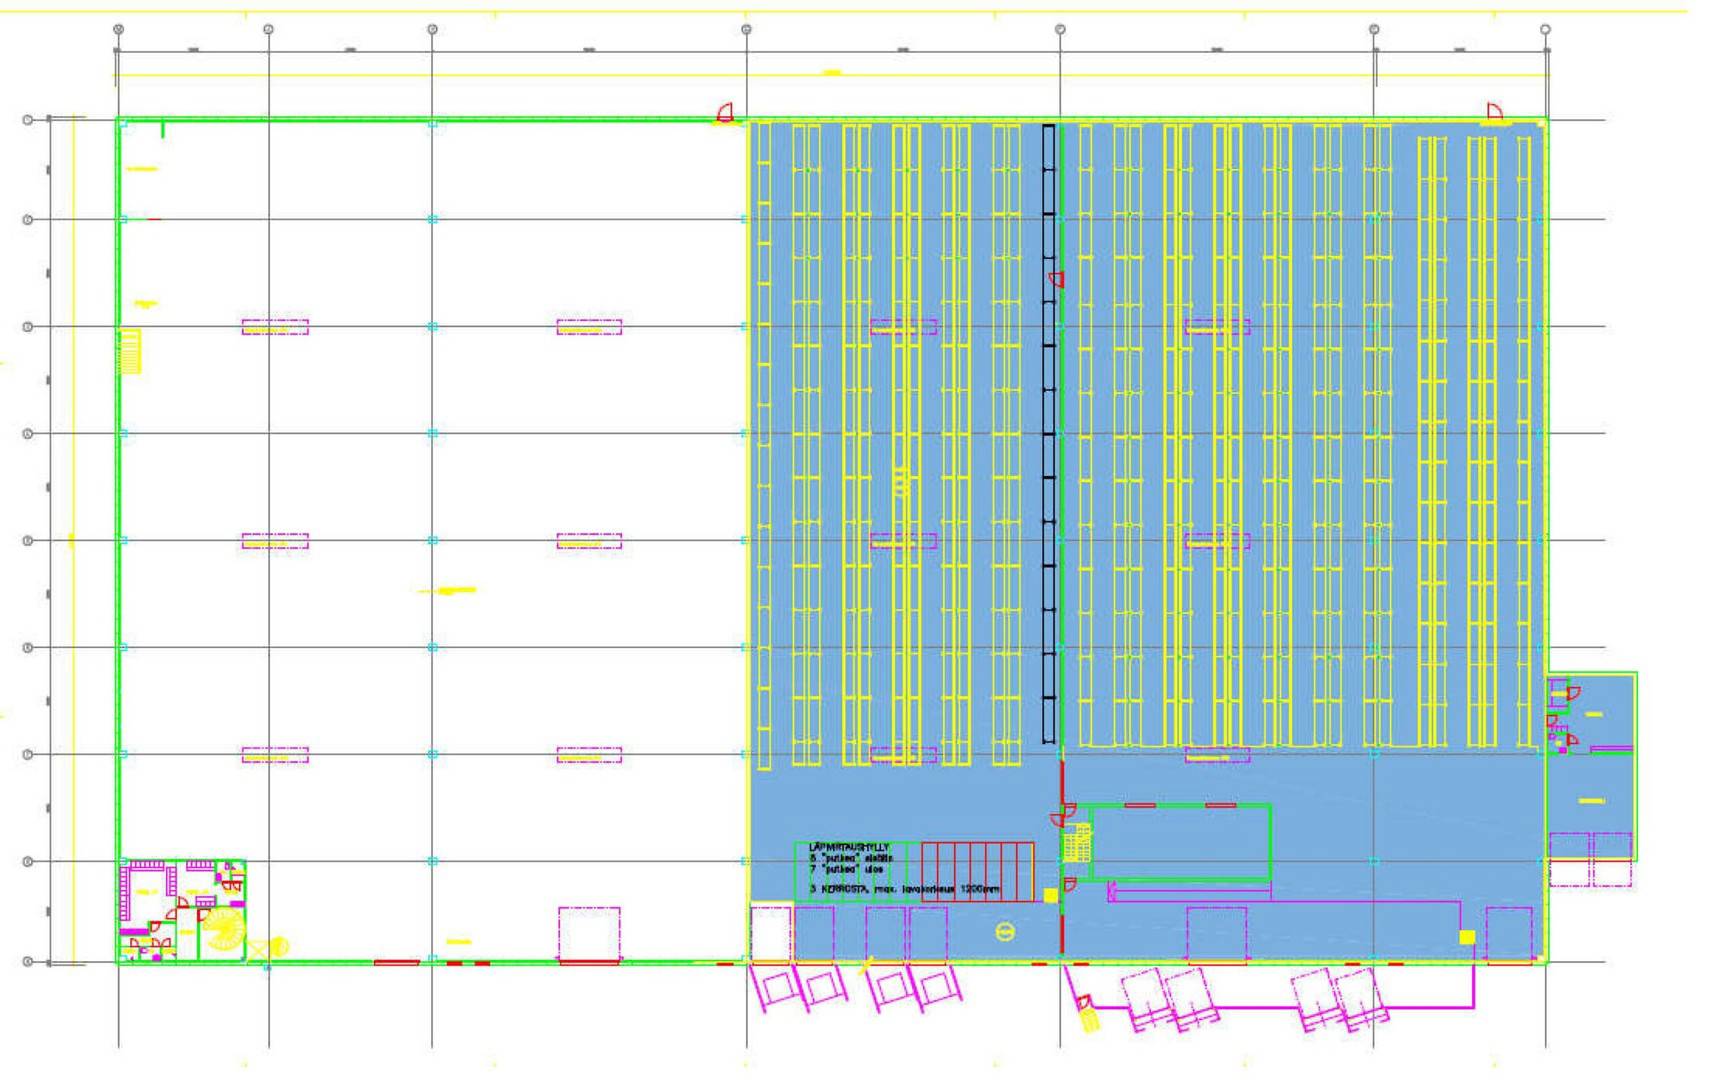
Task: Select the green-outlined office room interior
Action: click(1180, 842)
